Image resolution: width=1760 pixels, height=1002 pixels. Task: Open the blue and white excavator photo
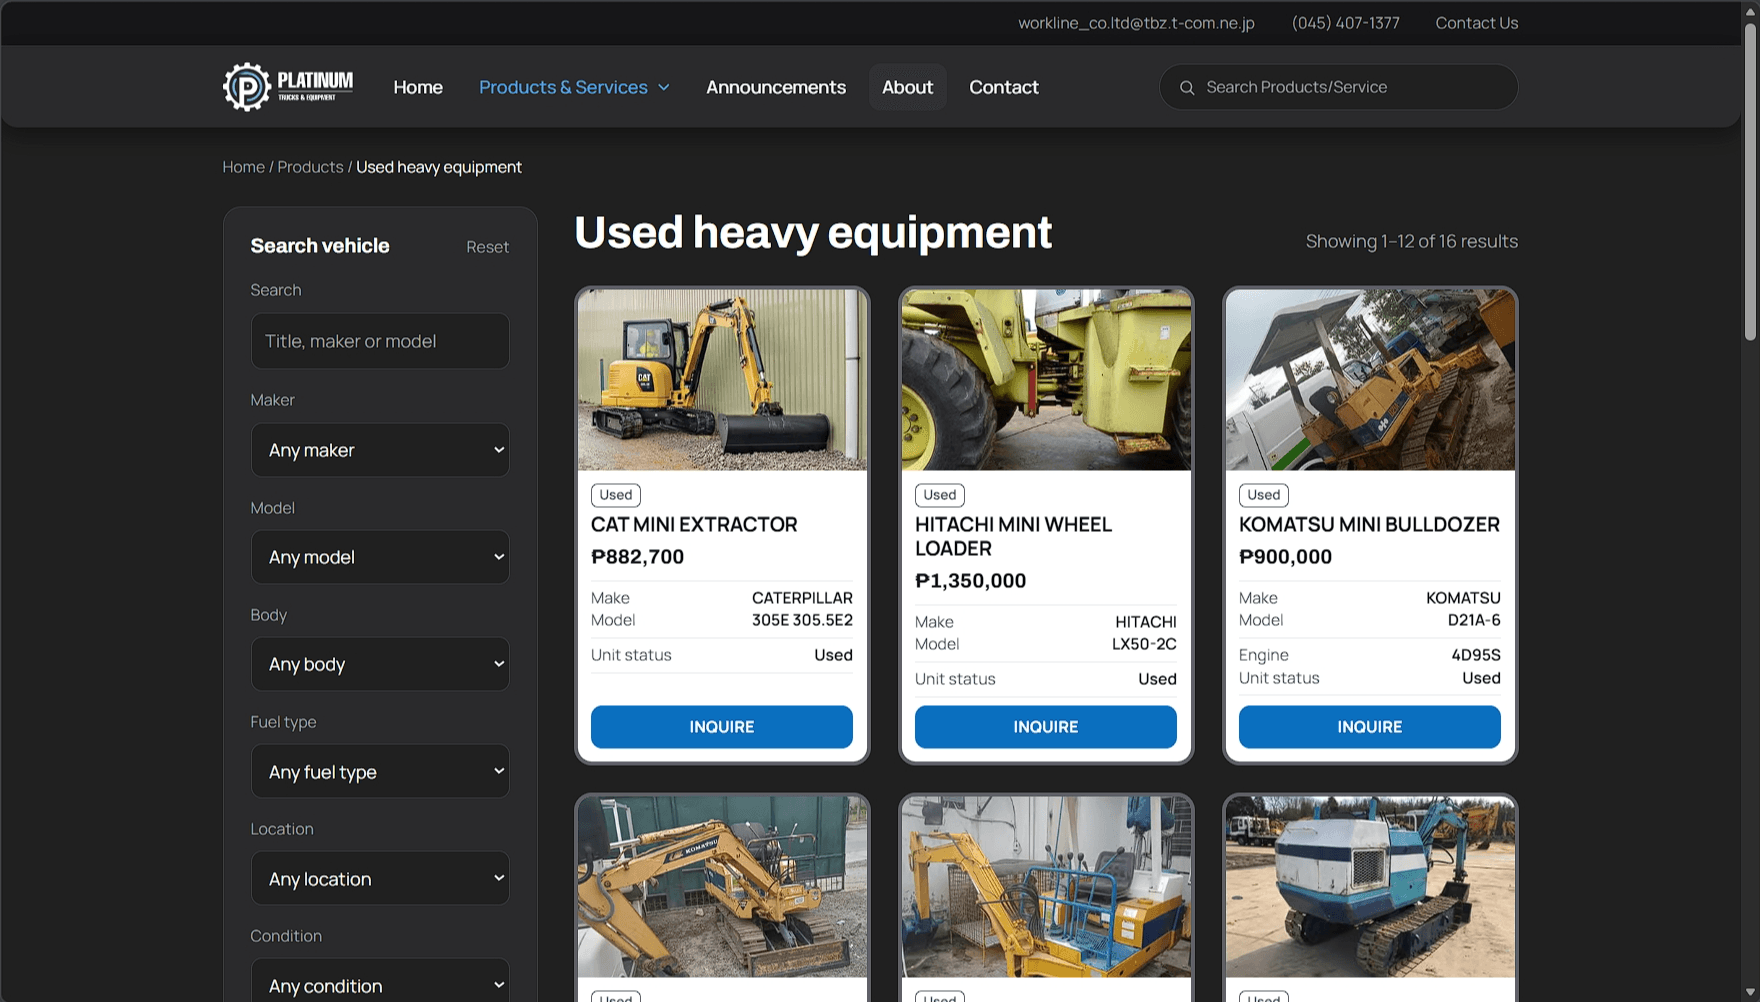pyautogui.click(x=1370, y=887)
